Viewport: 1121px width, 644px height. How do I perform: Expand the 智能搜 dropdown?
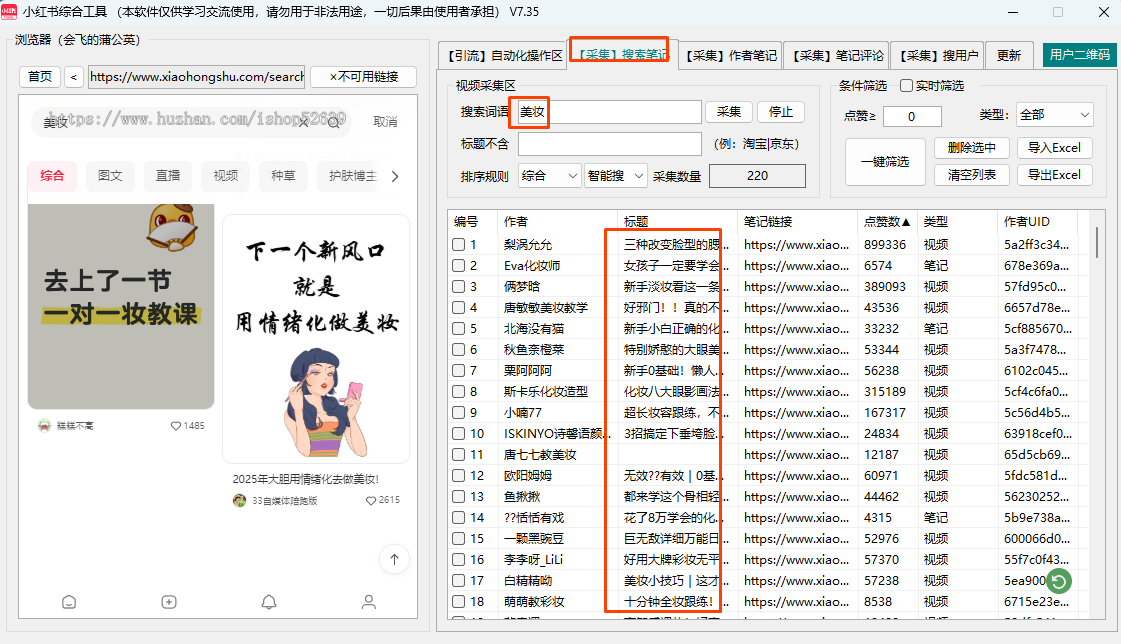[616, 174]
